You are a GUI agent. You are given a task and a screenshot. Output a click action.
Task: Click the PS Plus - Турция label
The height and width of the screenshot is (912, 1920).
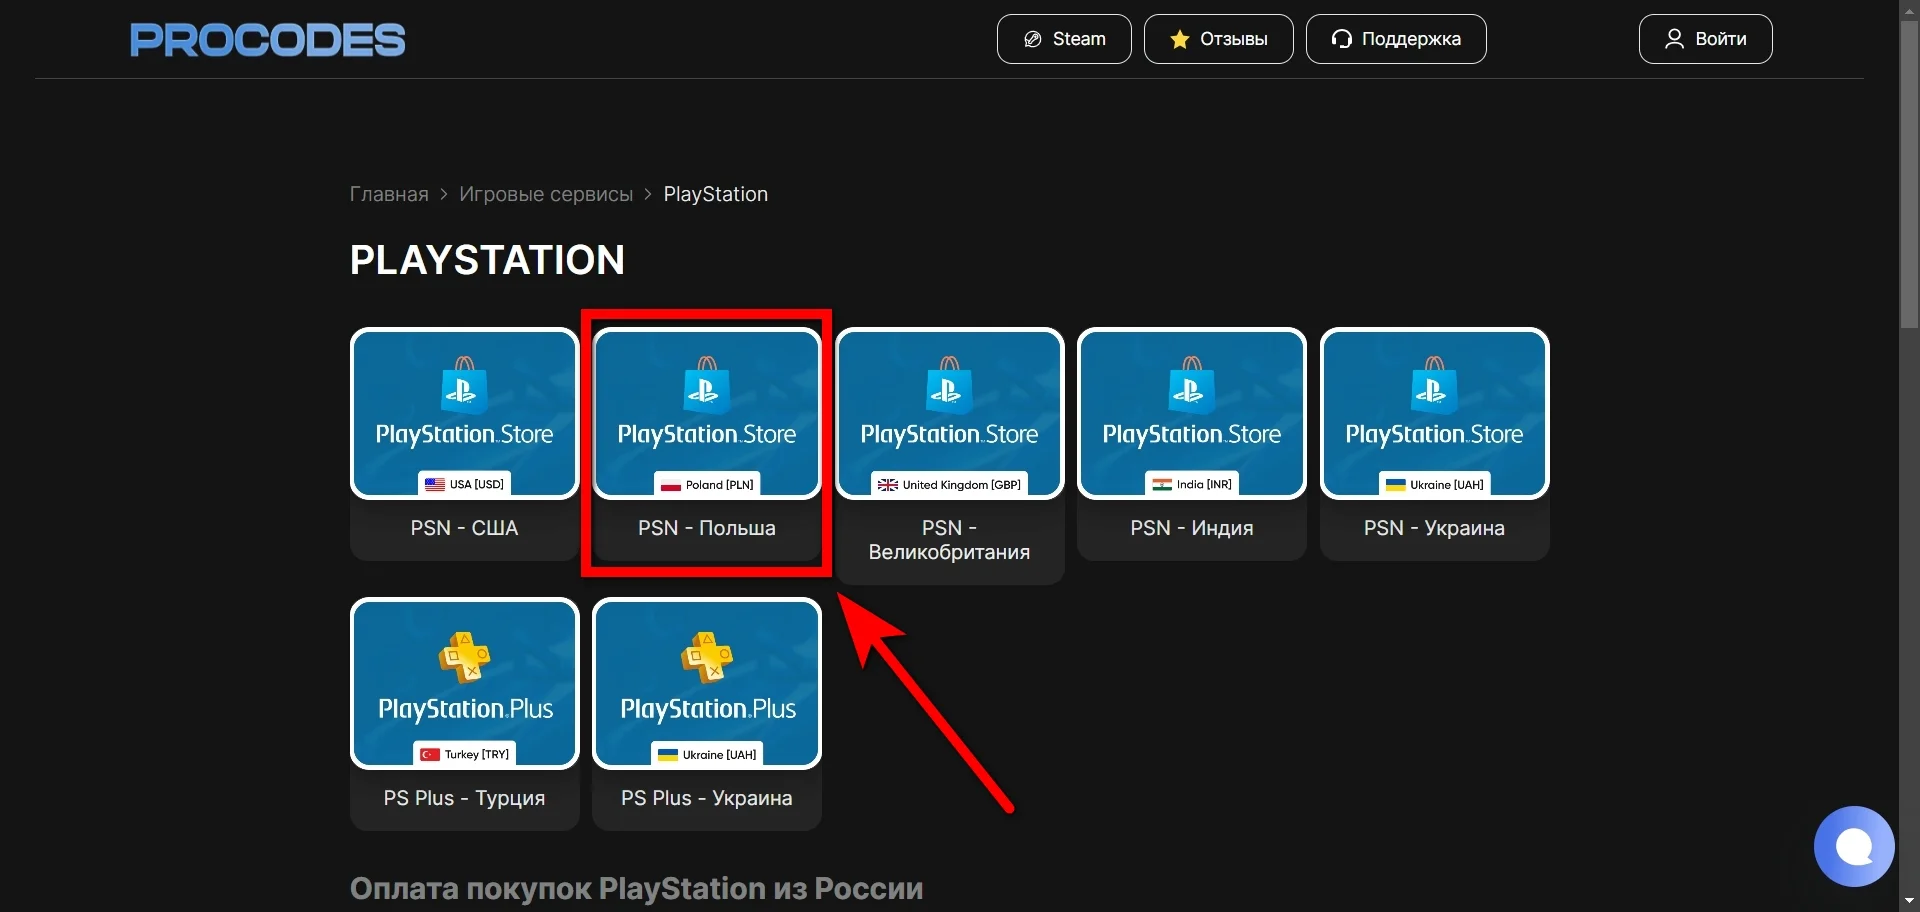pos(465,798)
